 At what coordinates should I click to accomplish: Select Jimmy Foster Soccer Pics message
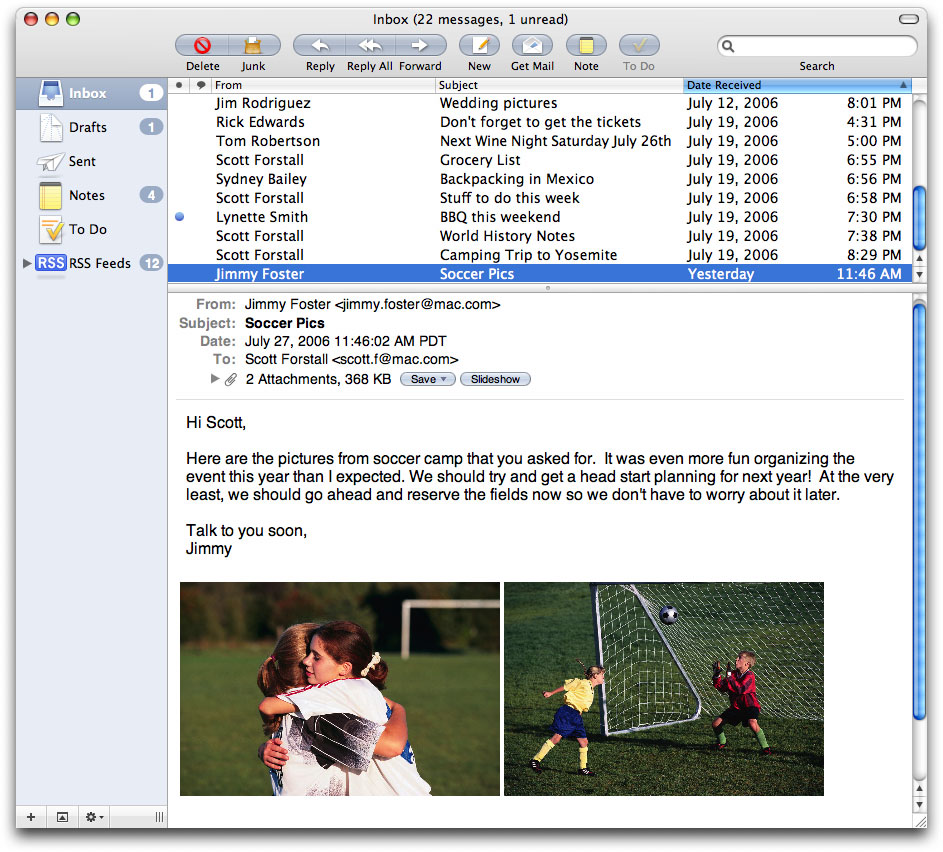click(x=540, y=274)
